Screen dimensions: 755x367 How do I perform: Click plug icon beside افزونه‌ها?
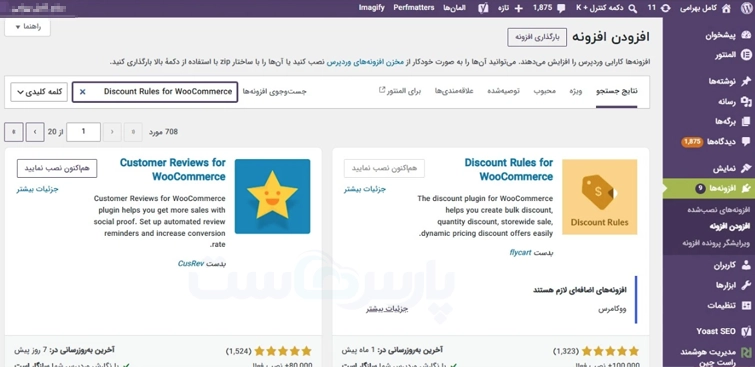746,188
